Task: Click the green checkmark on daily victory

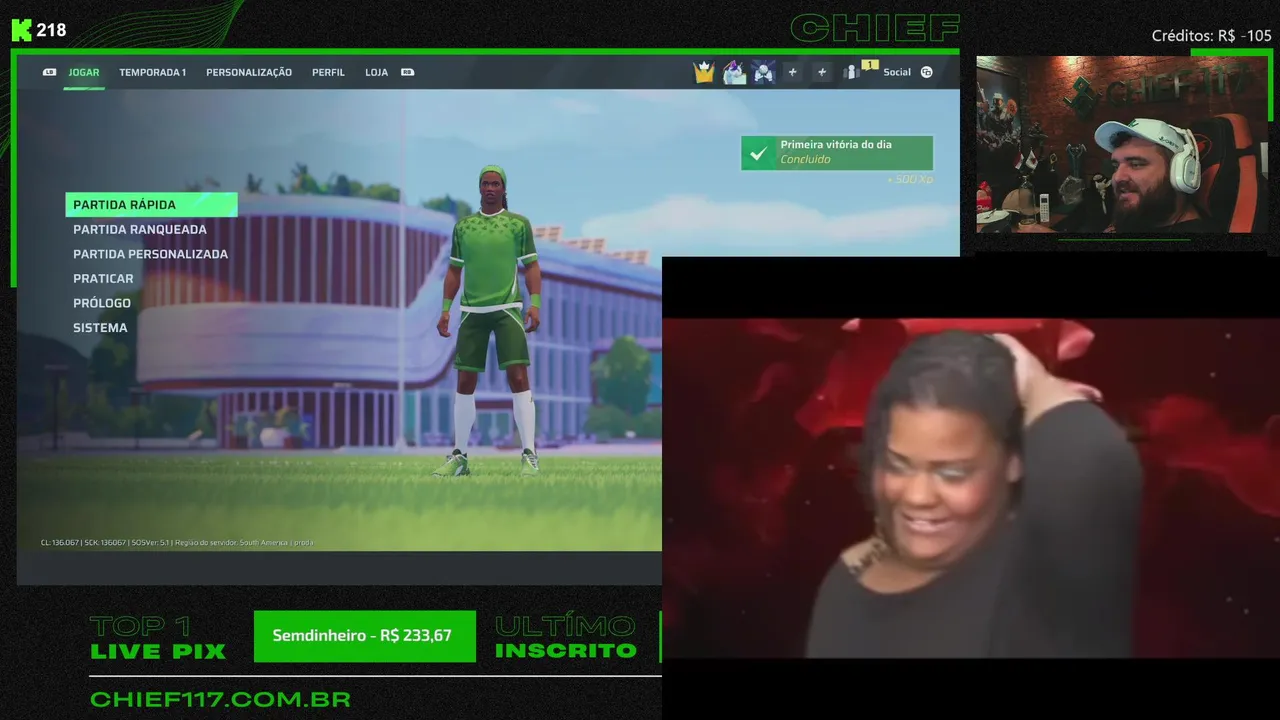Action: (758, 154)
